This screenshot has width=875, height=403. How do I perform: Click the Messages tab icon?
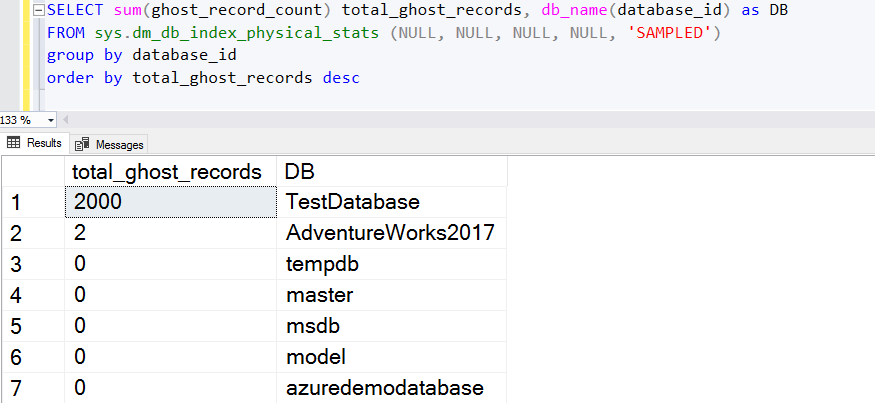pyautogui.click(x=81, y=144)
